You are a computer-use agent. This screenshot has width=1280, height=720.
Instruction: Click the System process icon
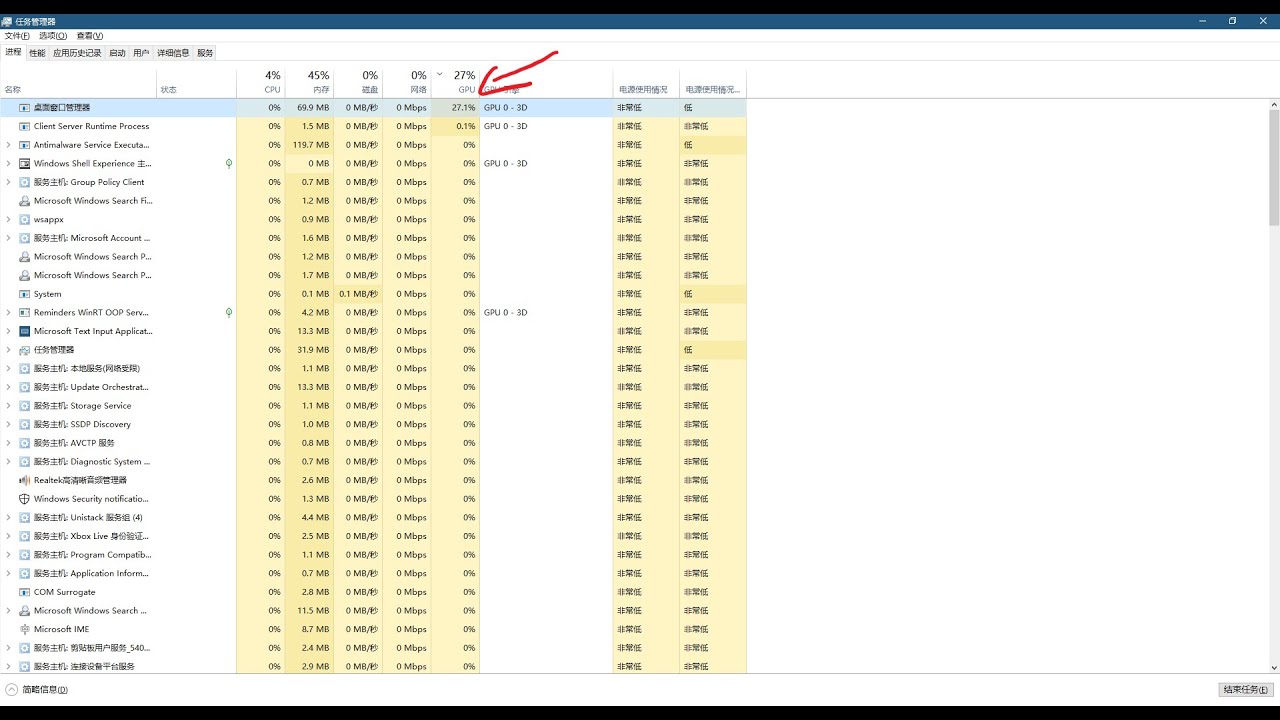25,294
